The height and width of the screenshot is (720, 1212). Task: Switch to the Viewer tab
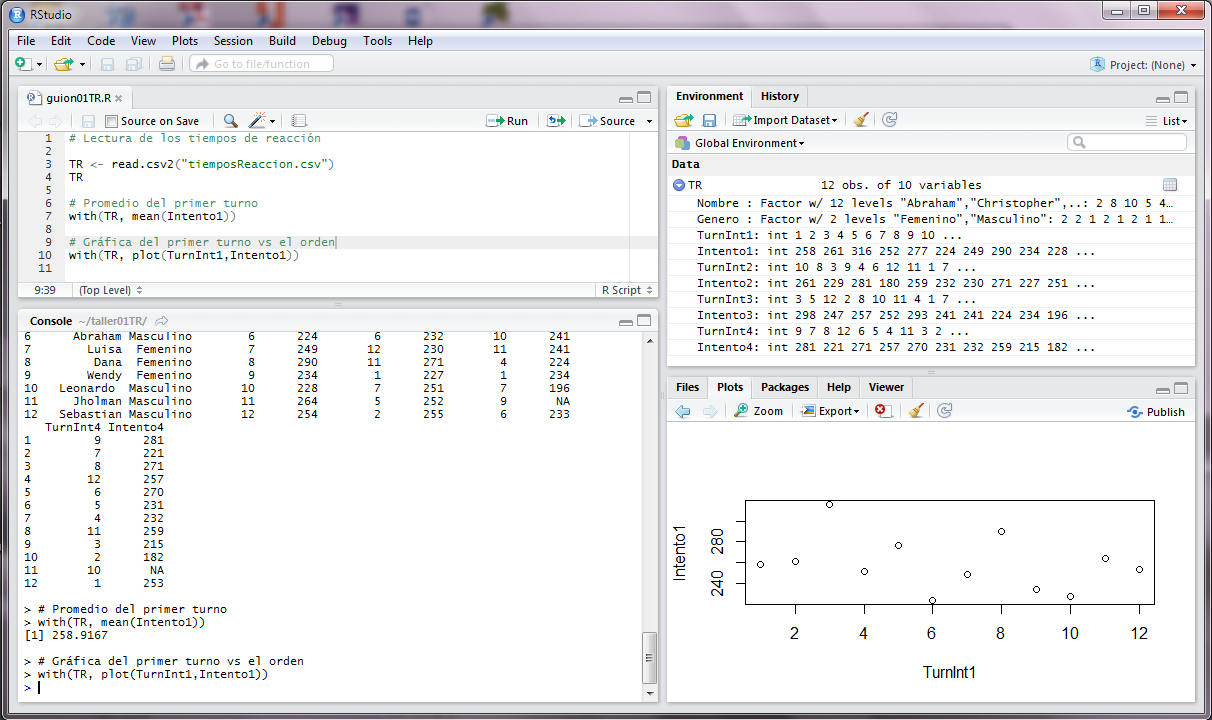click(x=886, y=387)
